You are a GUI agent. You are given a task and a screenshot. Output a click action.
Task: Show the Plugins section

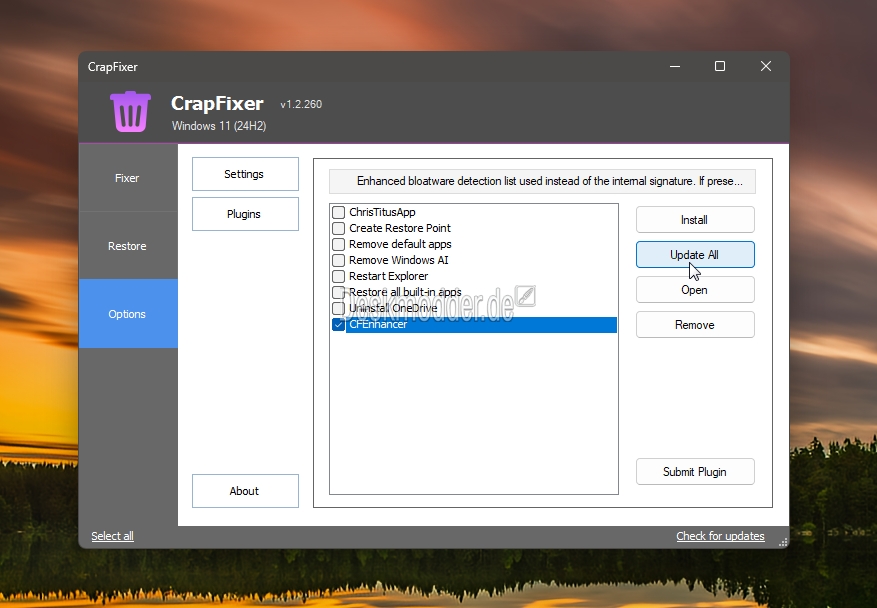pos(245,214)
